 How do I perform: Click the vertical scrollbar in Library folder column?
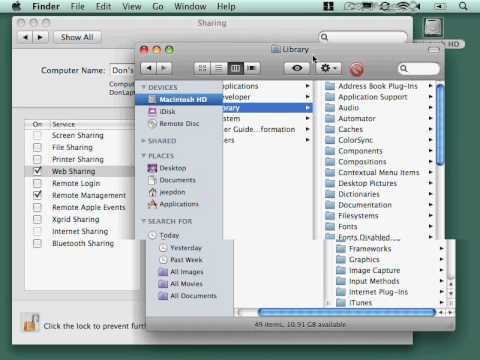point(440,125)
